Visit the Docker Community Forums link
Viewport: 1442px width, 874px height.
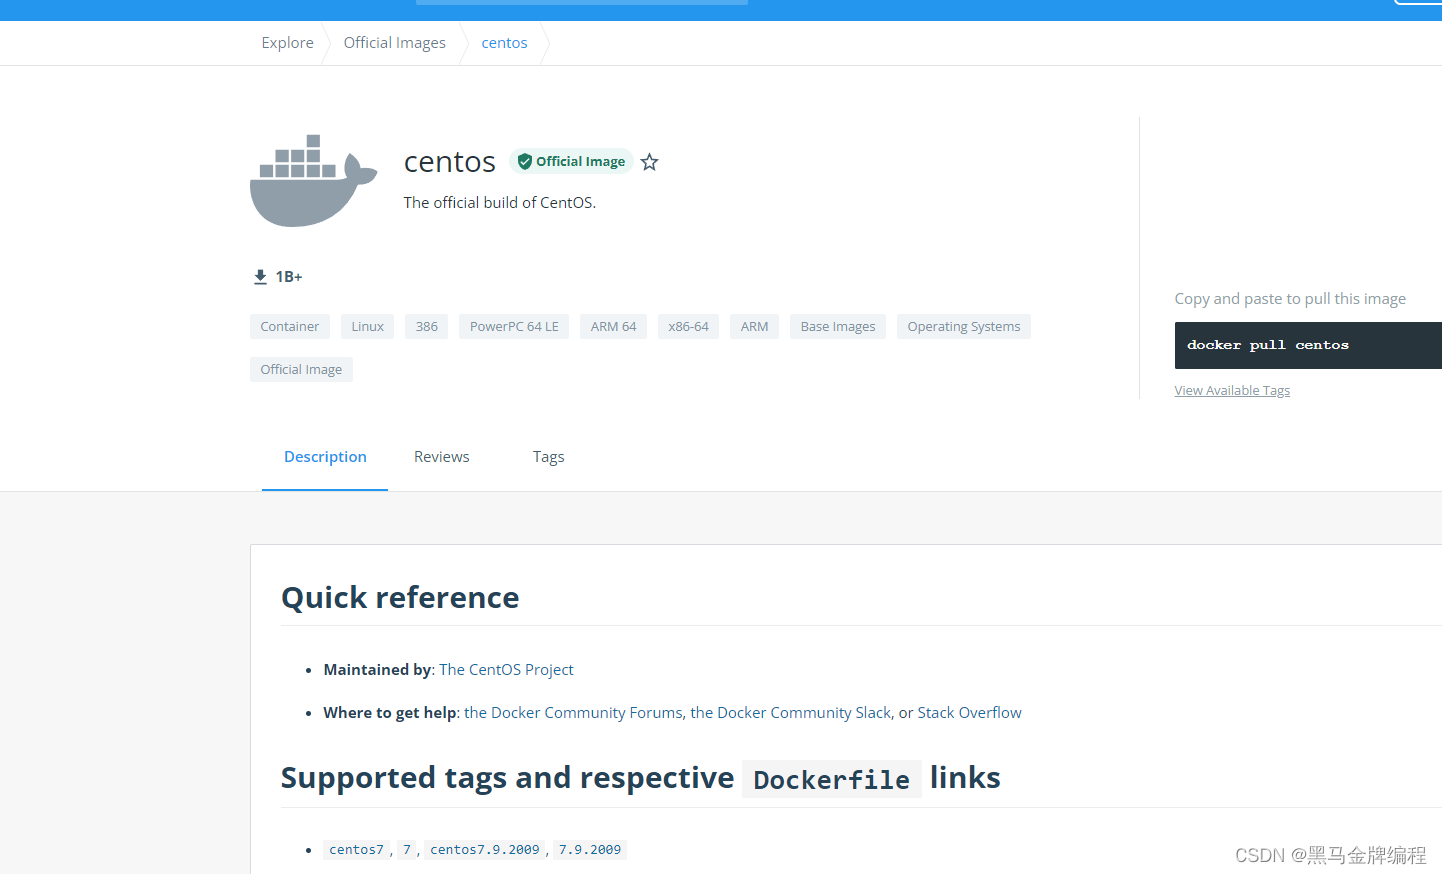point(573,713)
